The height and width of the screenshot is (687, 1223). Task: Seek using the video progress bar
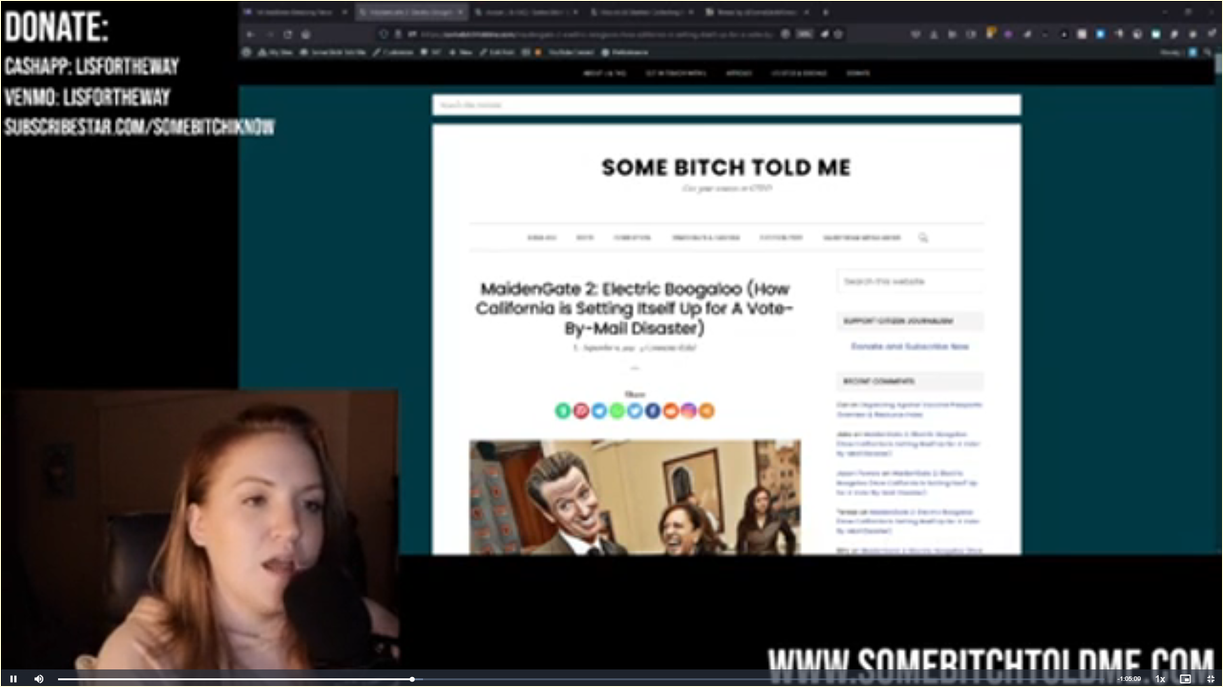[581, 679]
